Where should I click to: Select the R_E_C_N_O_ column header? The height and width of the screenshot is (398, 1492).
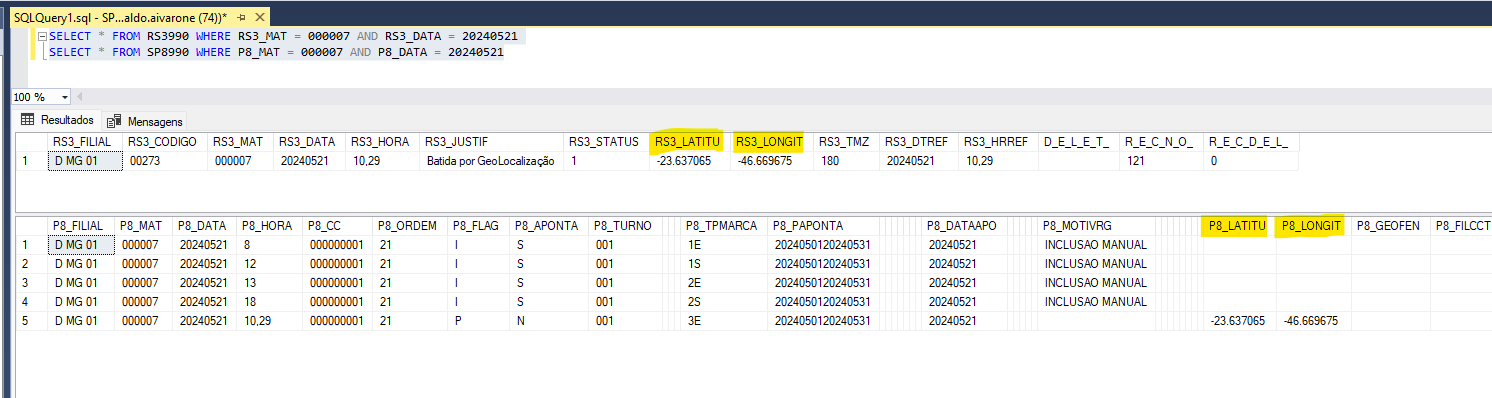[1160, 142]
